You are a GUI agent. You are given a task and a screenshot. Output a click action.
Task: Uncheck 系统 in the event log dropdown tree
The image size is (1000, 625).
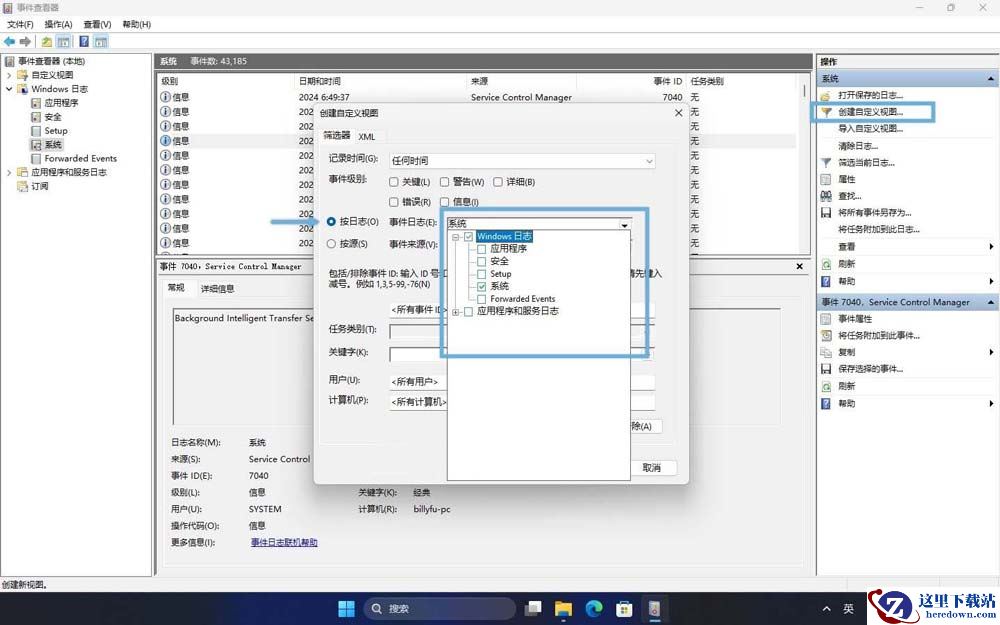tap(482, 286)
